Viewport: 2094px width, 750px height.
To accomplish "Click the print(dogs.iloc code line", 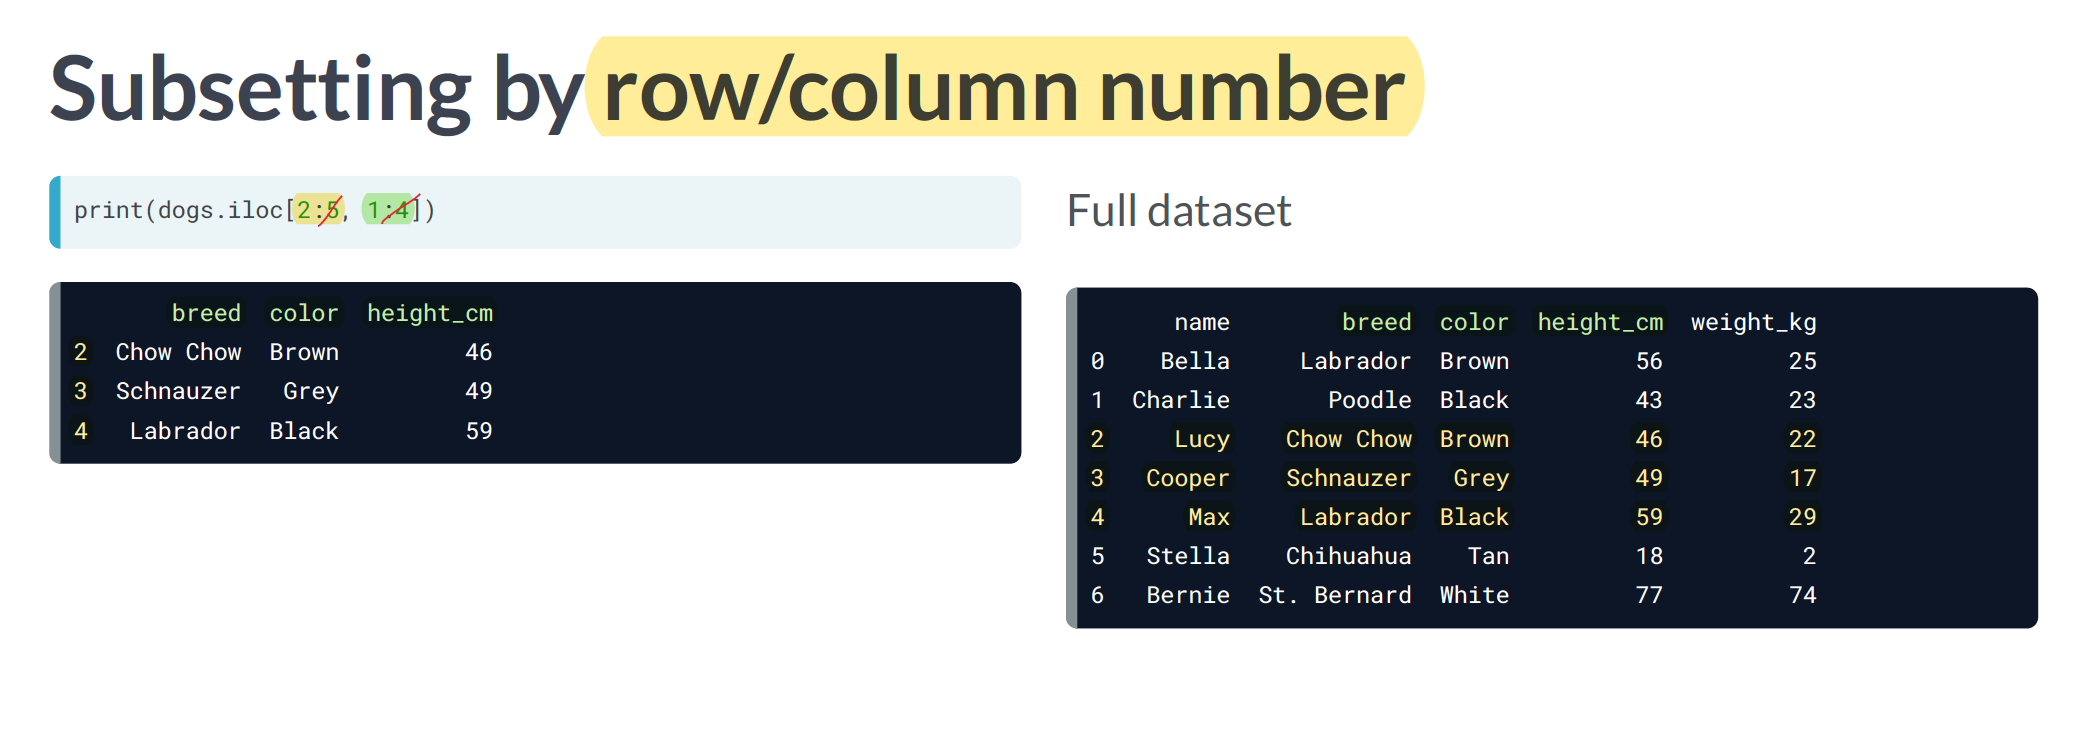I will (255, 210).
